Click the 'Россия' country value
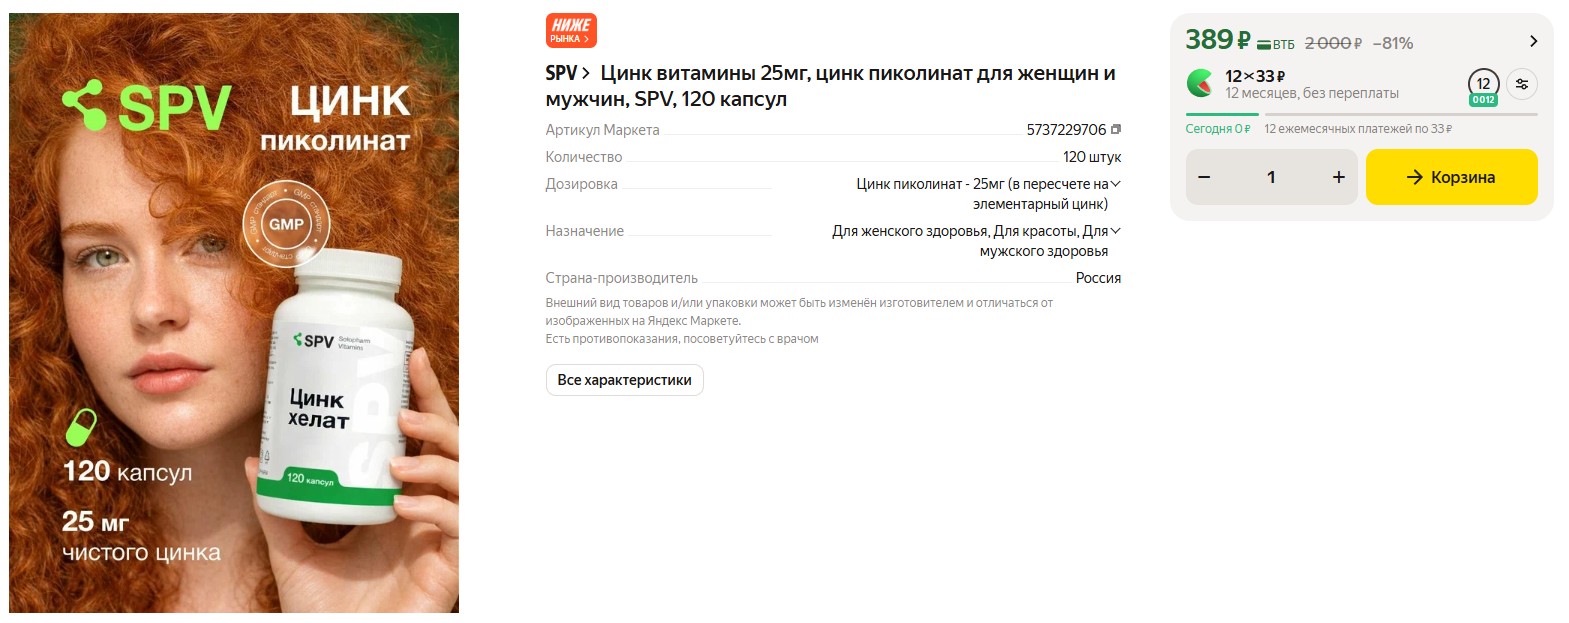 click(x=1098, y=278)
